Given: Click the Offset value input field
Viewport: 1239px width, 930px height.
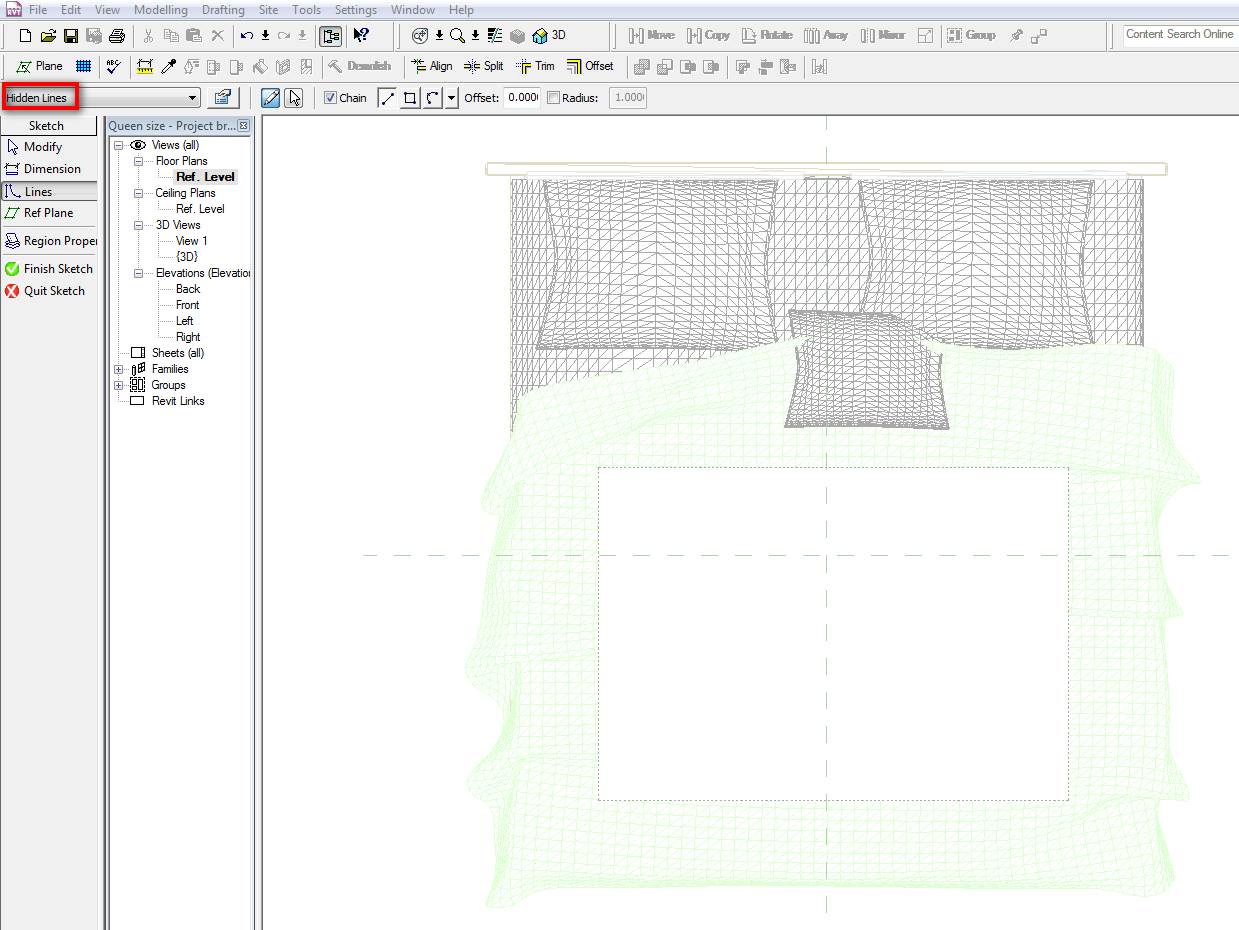Looking at the screenshot, I should coord(521,98).
